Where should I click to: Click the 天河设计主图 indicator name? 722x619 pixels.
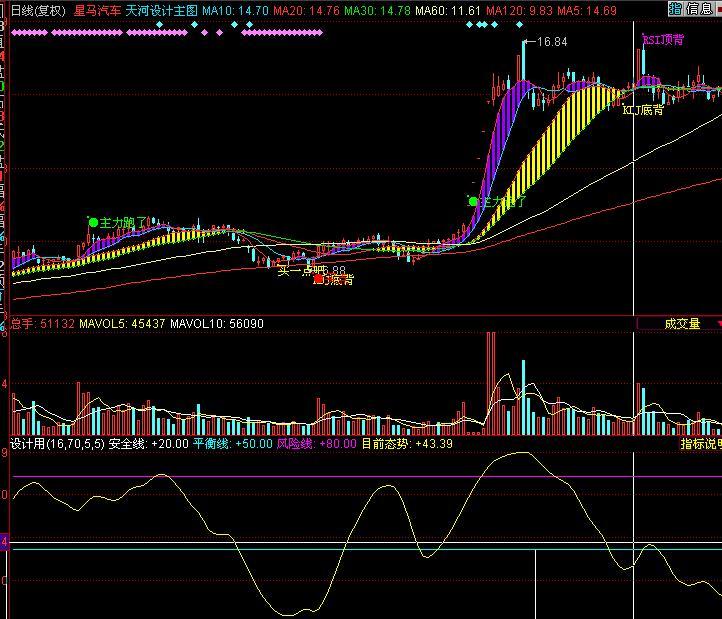point(161,10)
